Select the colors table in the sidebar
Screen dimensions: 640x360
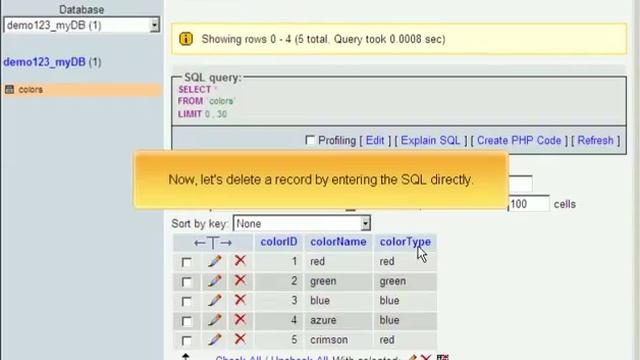(31, 89)
